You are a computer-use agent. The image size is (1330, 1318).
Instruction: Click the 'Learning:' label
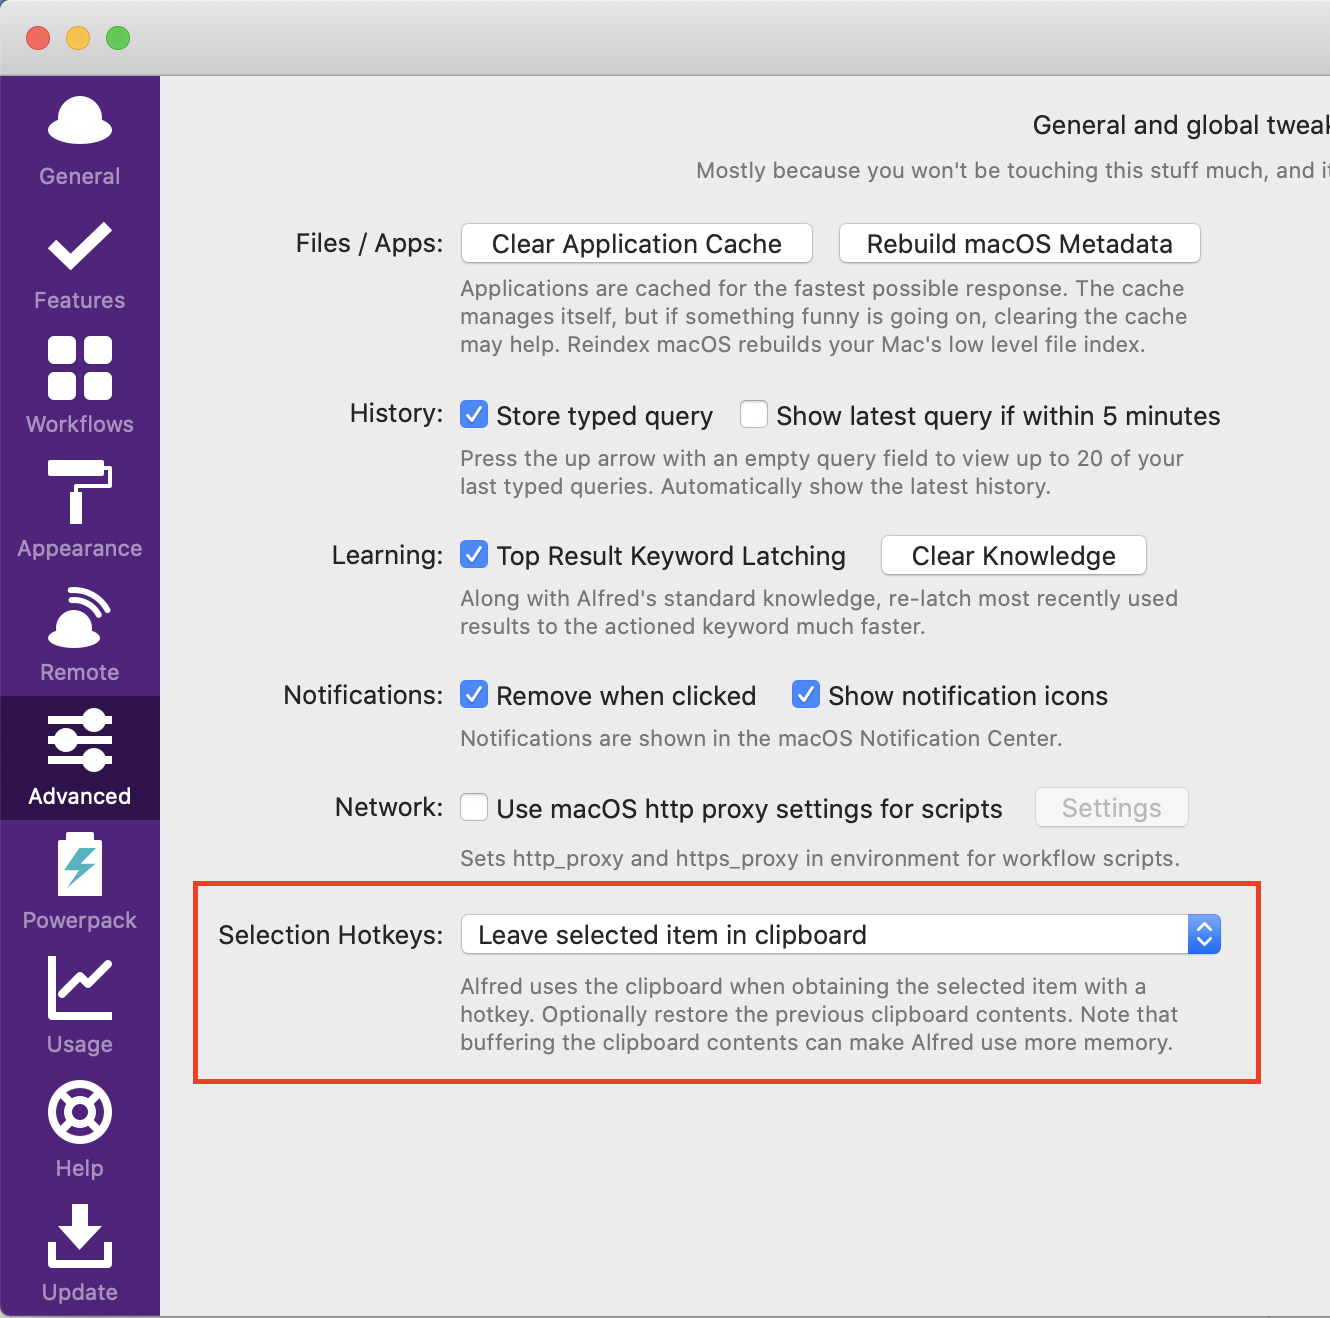387,555
